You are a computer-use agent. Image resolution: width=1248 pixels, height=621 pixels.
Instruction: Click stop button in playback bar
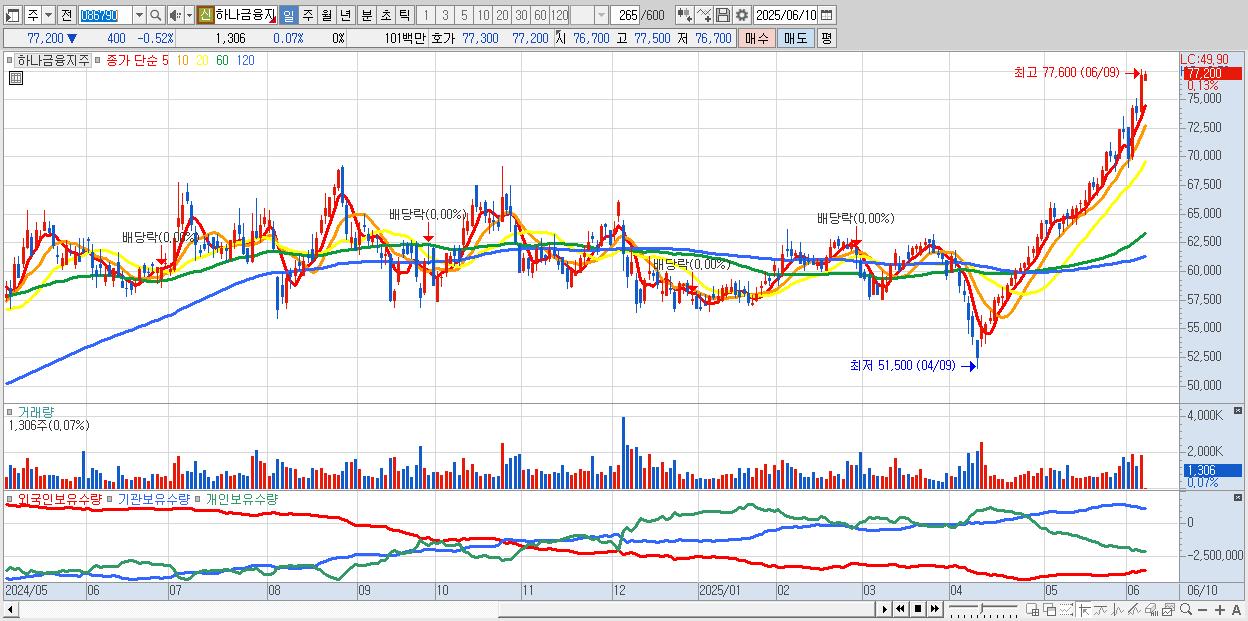point(918,609)
